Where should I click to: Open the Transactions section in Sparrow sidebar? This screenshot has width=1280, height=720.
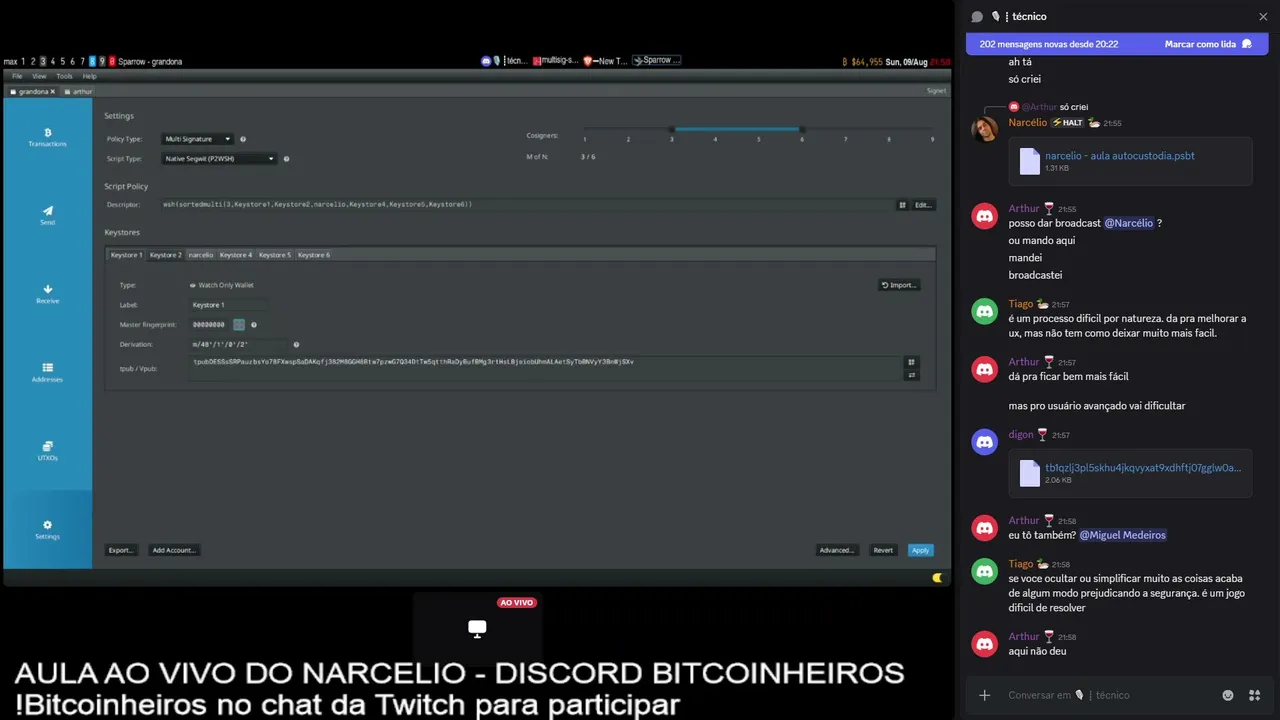tap(47, 137)
